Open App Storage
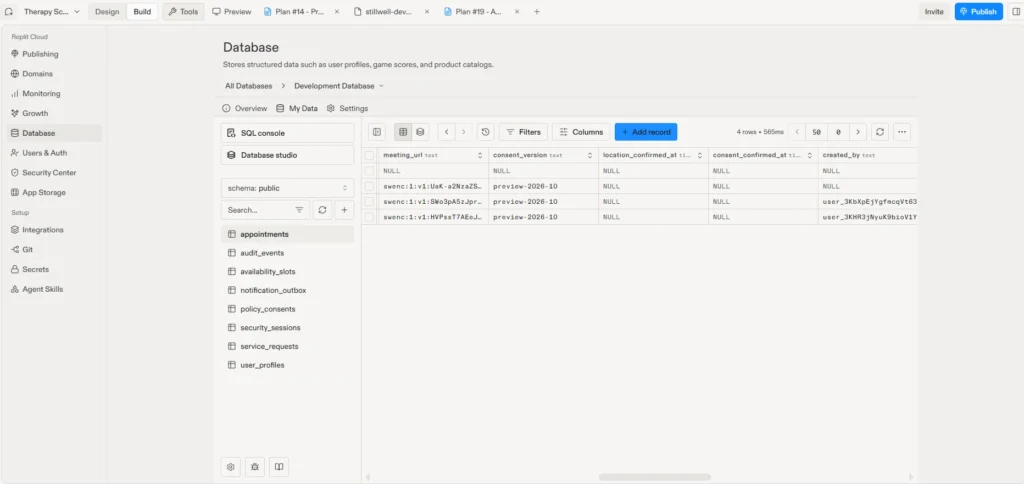1024x484 pixels. point(52,193)
